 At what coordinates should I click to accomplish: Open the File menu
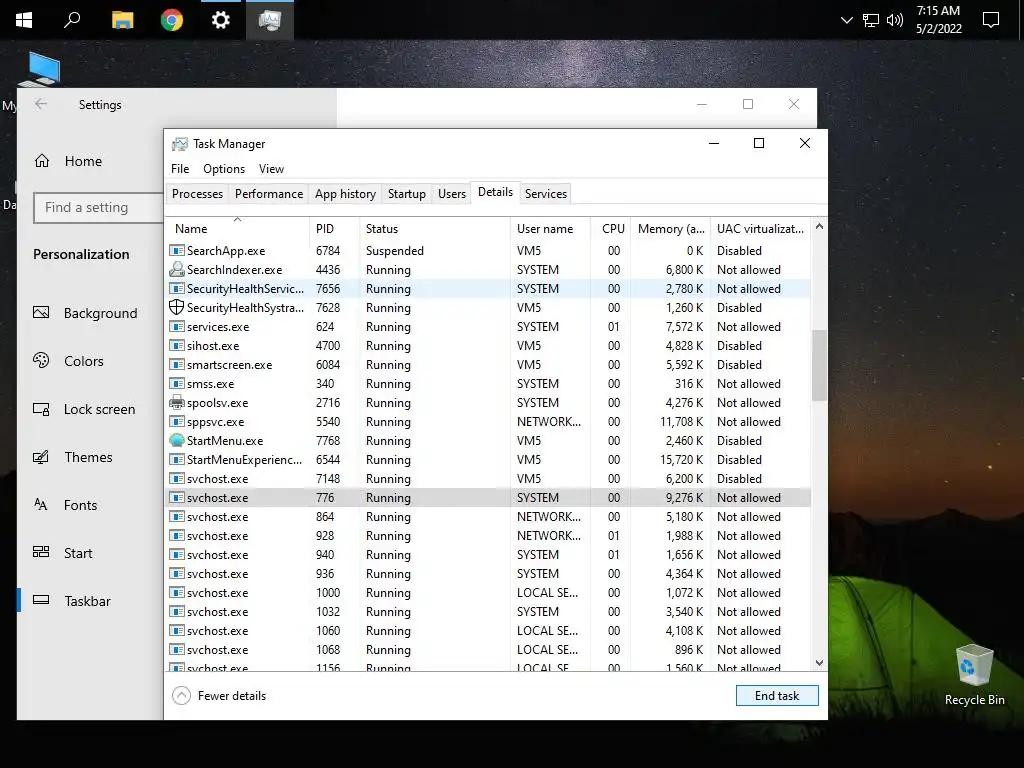[180, 169]
